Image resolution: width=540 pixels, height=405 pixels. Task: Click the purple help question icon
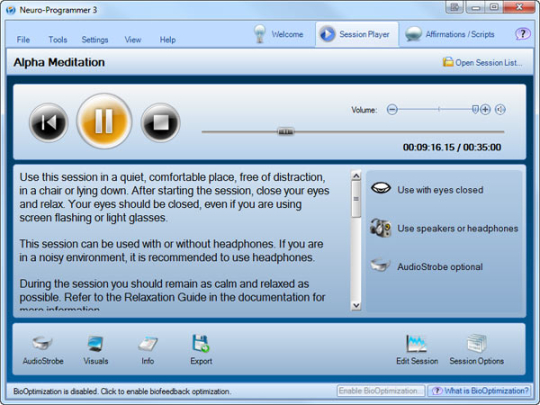522,34
